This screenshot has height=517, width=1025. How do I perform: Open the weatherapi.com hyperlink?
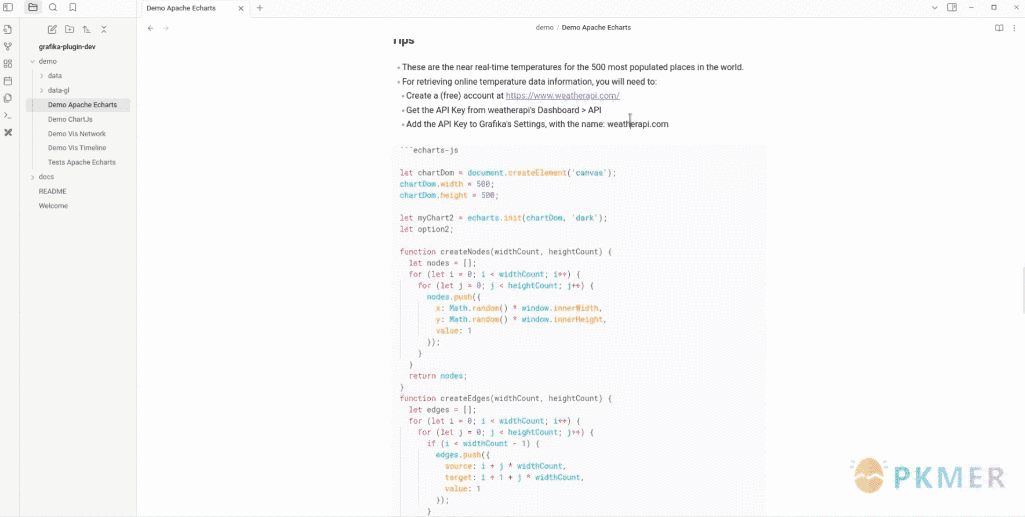tap(562, 96)
